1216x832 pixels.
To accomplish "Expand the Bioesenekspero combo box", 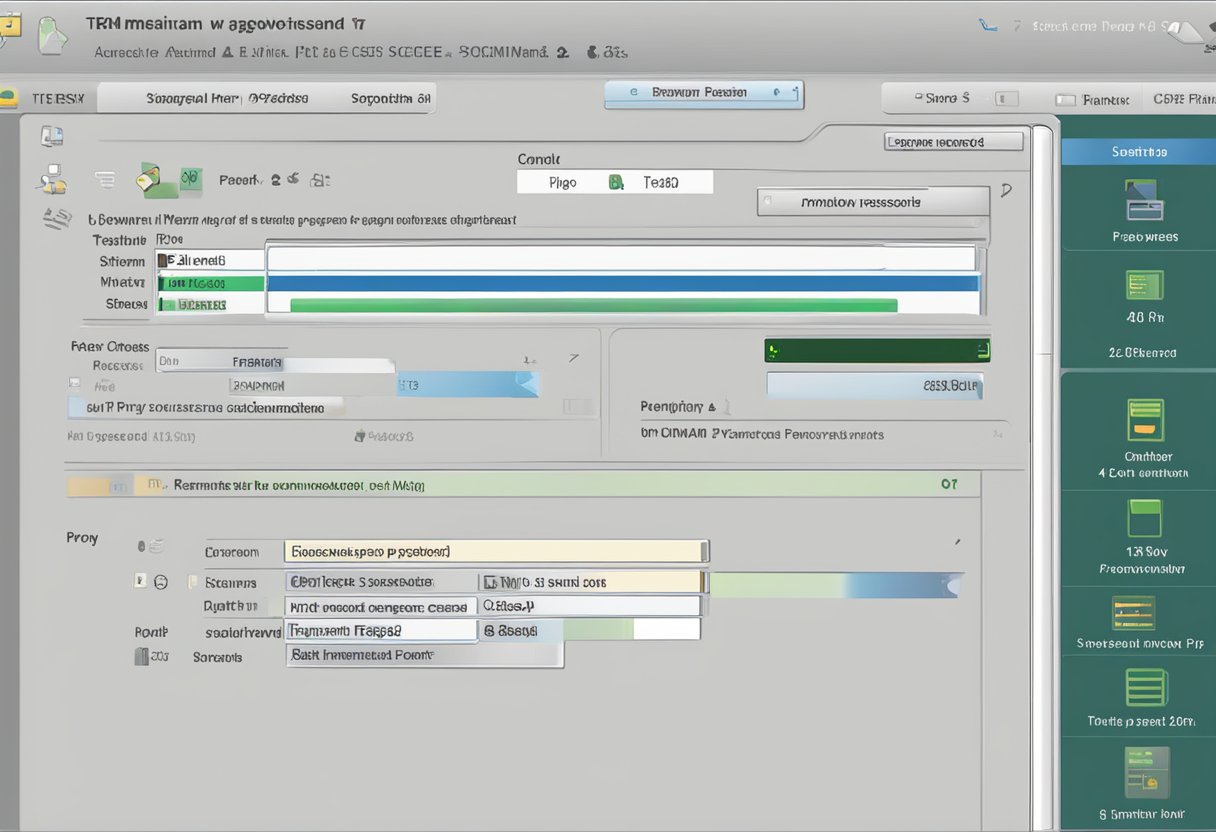I will click(496, 551).
